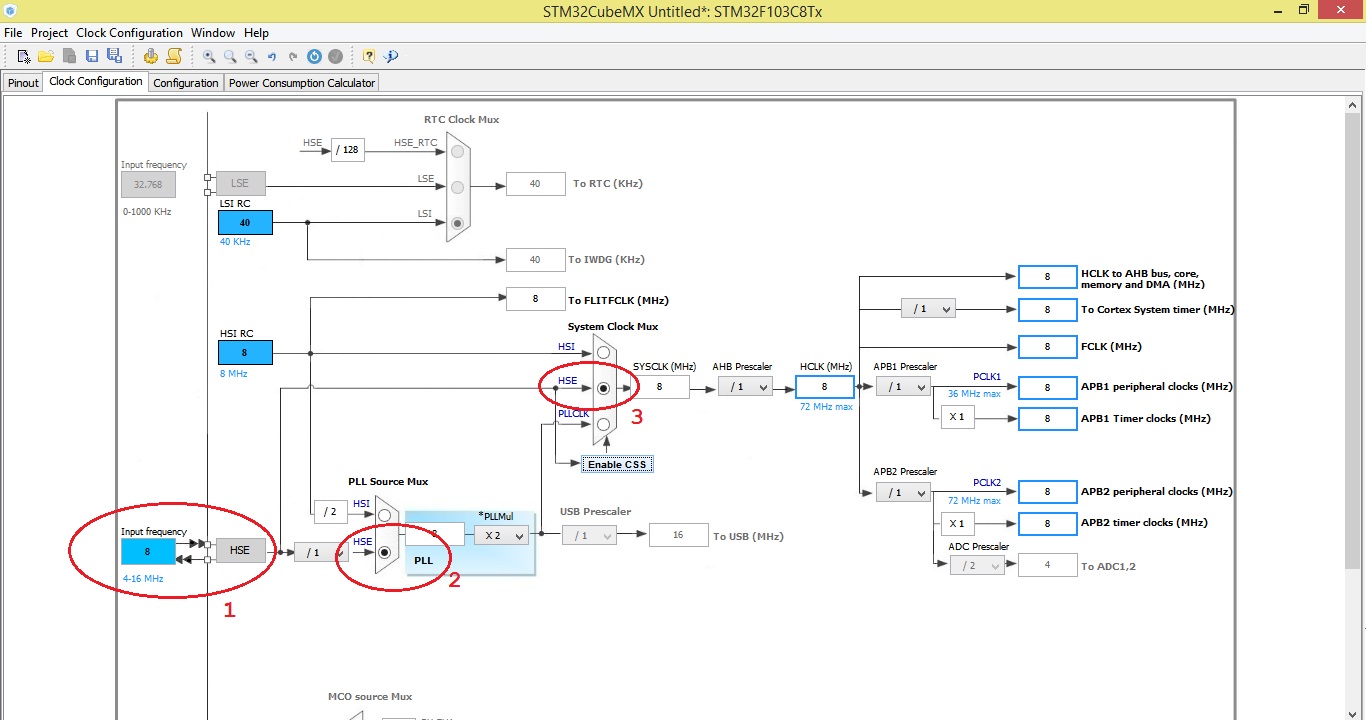Open the Clock Configuration menu

point(129,33)
